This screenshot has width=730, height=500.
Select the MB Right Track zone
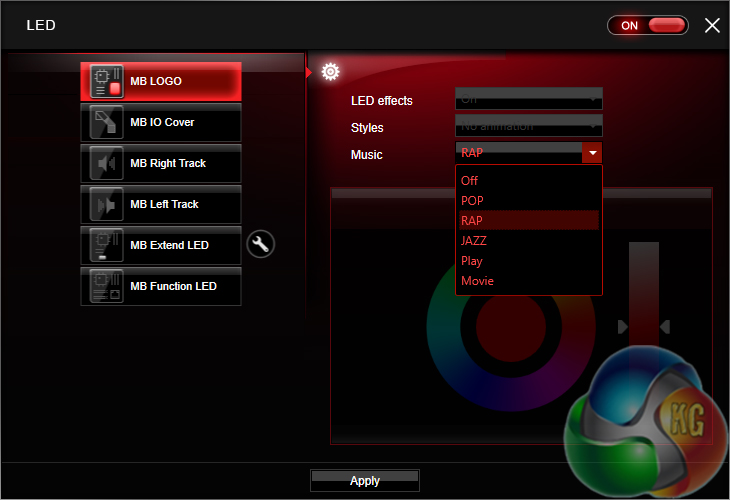point(161,163)
